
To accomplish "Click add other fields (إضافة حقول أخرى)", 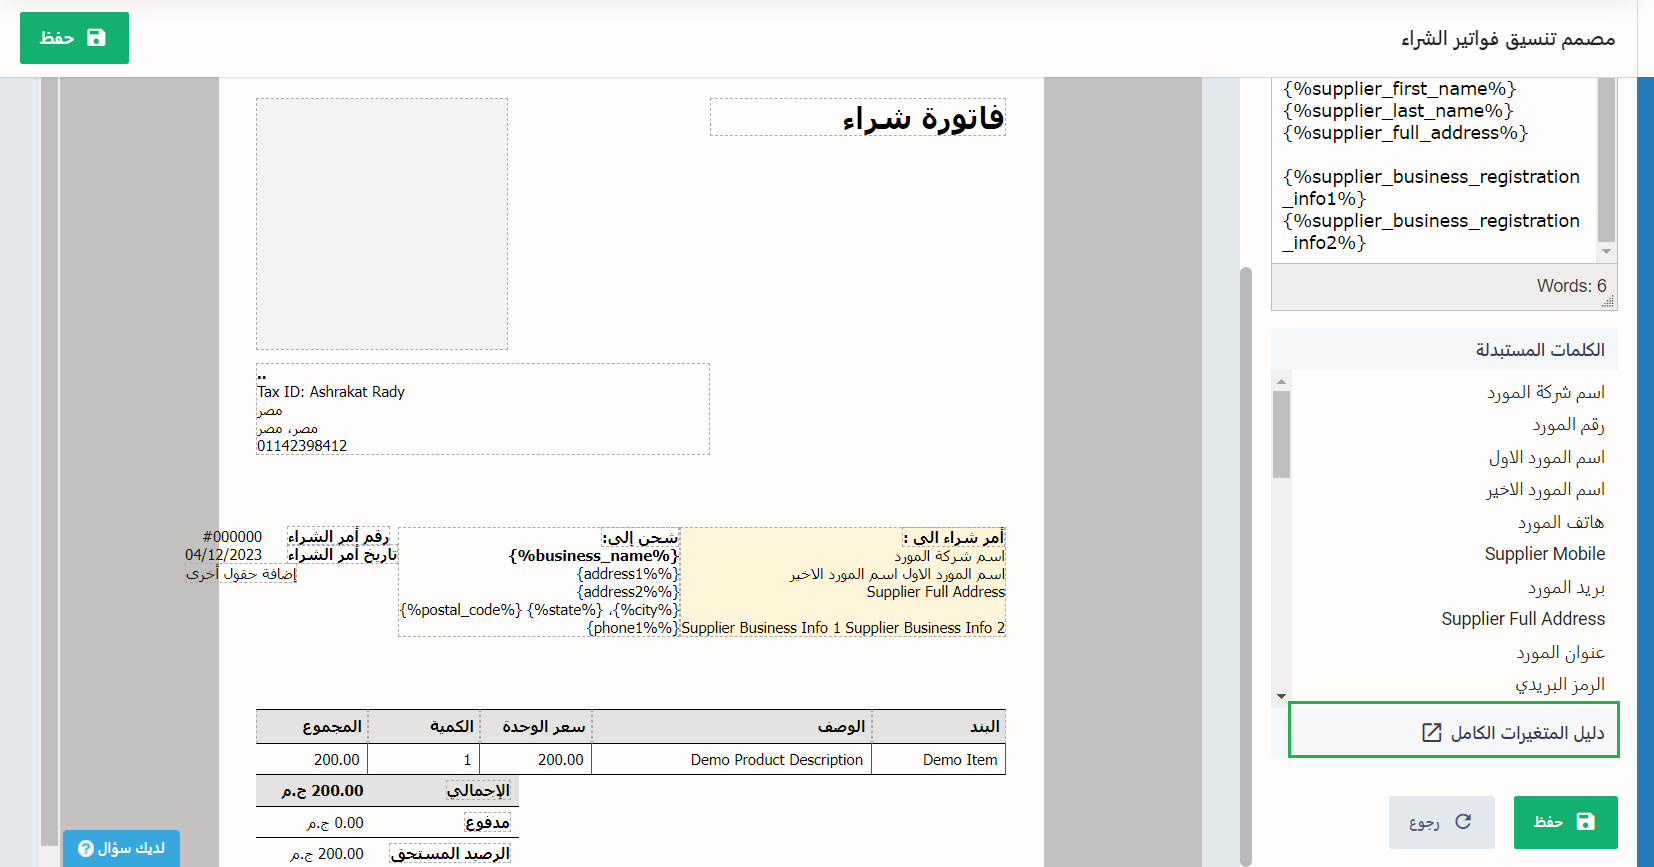I will point(241,574).
